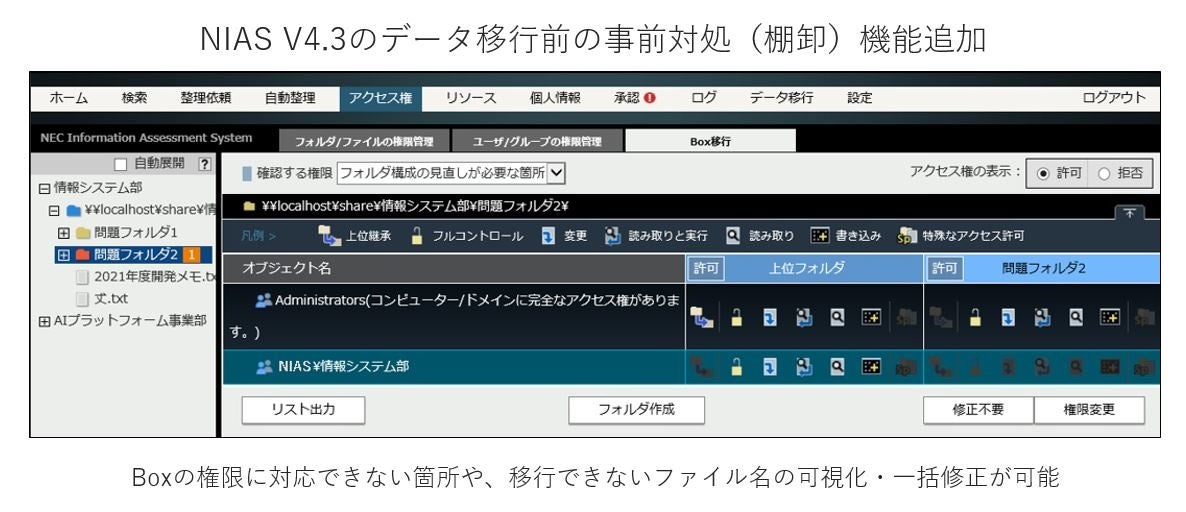The image size is (1186, 512).
Task: Click NIAS¥情報システム部 full control lock under 上位フォルダ
Action: pyautogui.click(x=736, y=368)
